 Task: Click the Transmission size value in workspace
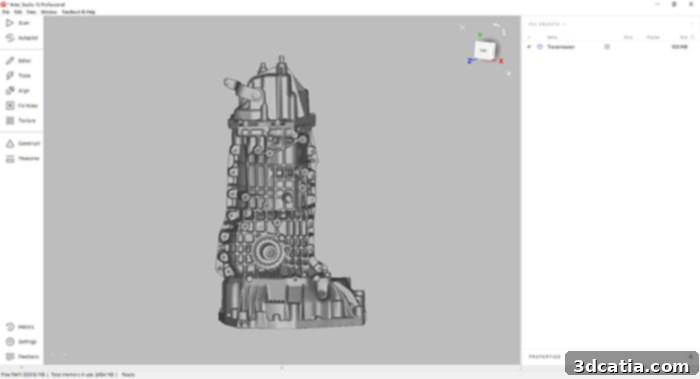click(679, 47)
